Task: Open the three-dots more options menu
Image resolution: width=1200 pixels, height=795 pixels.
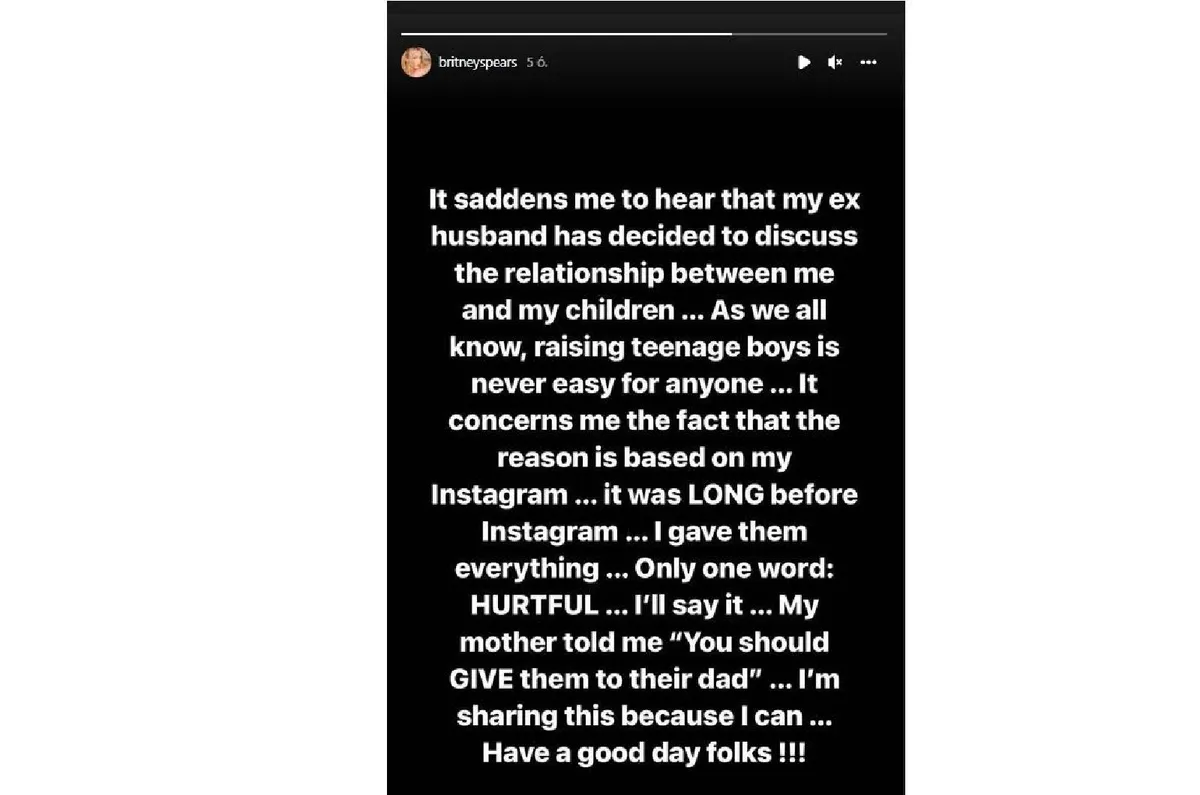Action: coord(868,62)
